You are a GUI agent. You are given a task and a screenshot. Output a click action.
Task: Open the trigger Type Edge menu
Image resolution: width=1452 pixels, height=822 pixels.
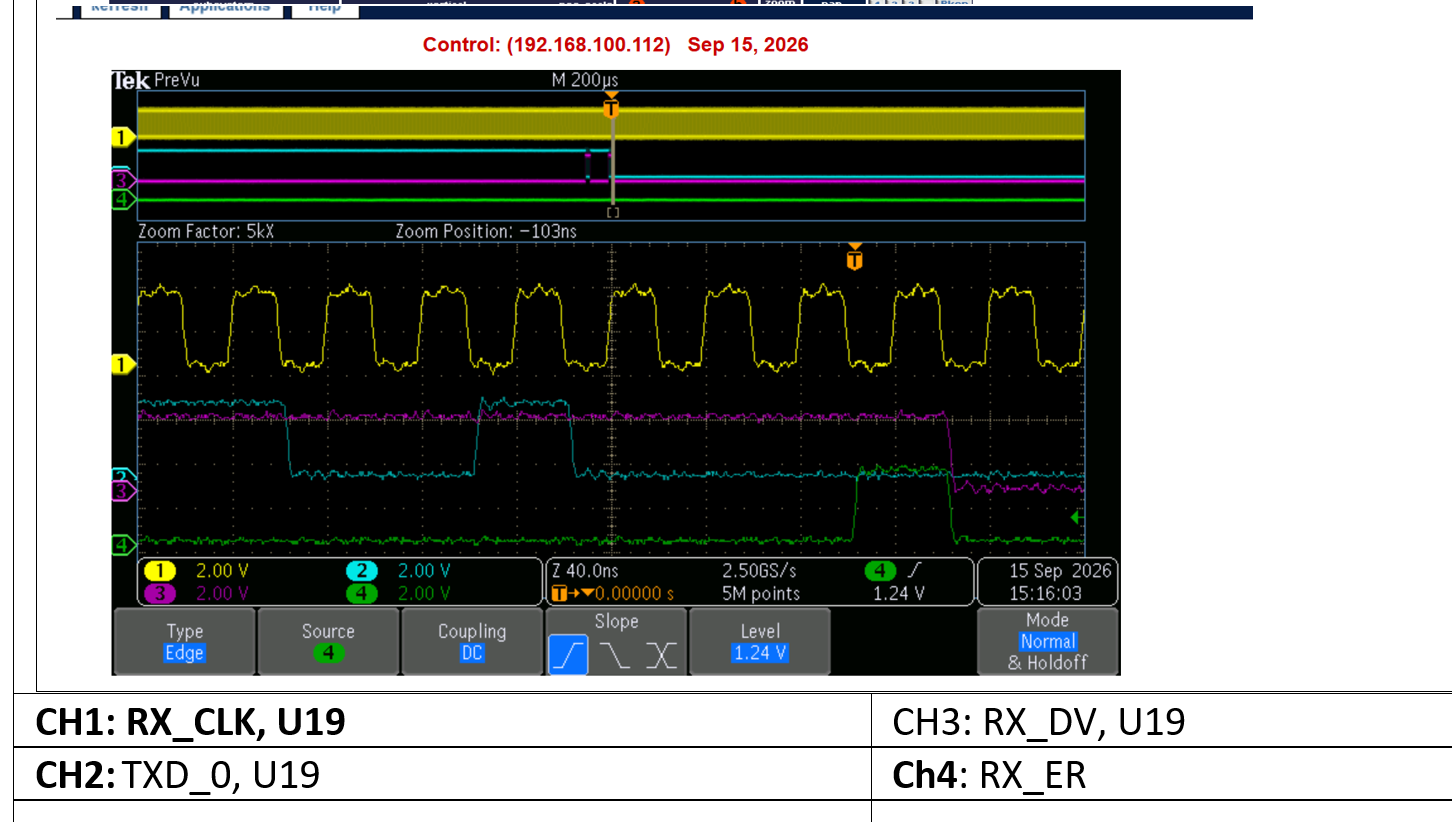(185, 641)
